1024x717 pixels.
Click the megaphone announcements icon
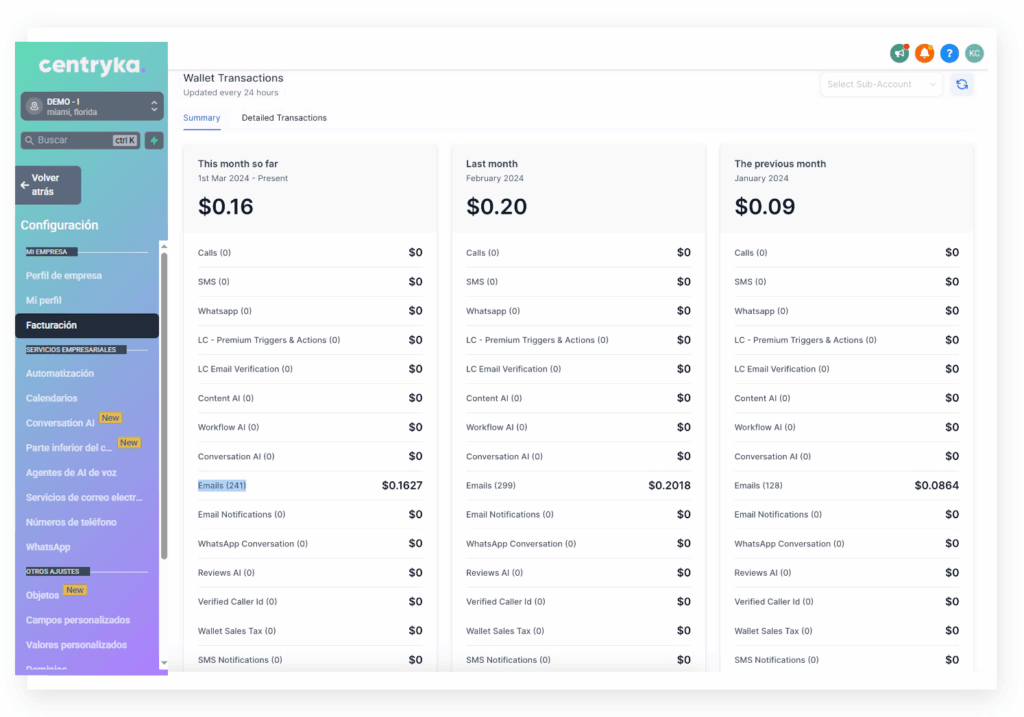899,53
